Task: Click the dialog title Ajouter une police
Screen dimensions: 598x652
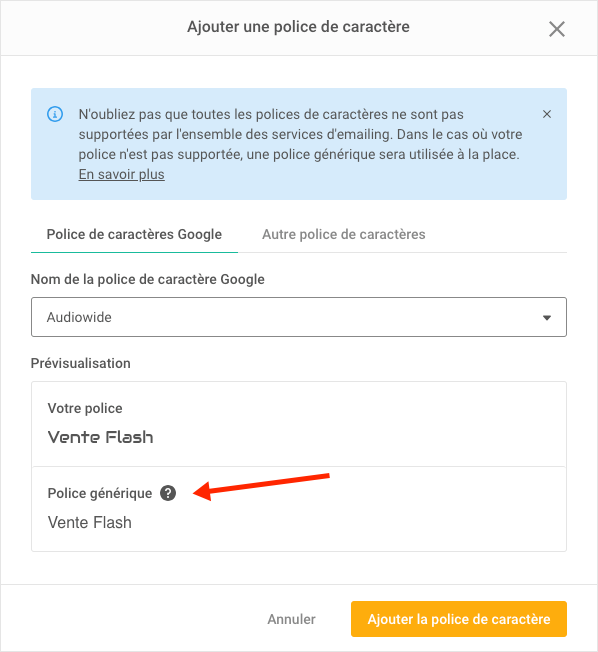Action: click(298, 27)
